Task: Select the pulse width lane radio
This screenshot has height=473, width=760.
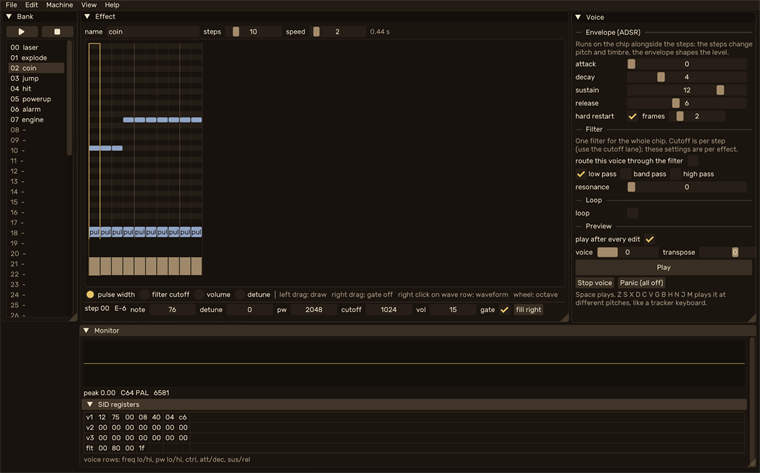Action: point(90,294)
